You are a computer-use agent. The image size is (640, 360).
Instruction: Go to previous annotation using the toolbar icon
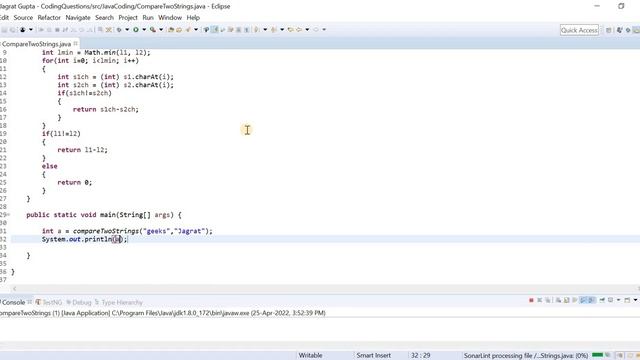click(273, 30)
